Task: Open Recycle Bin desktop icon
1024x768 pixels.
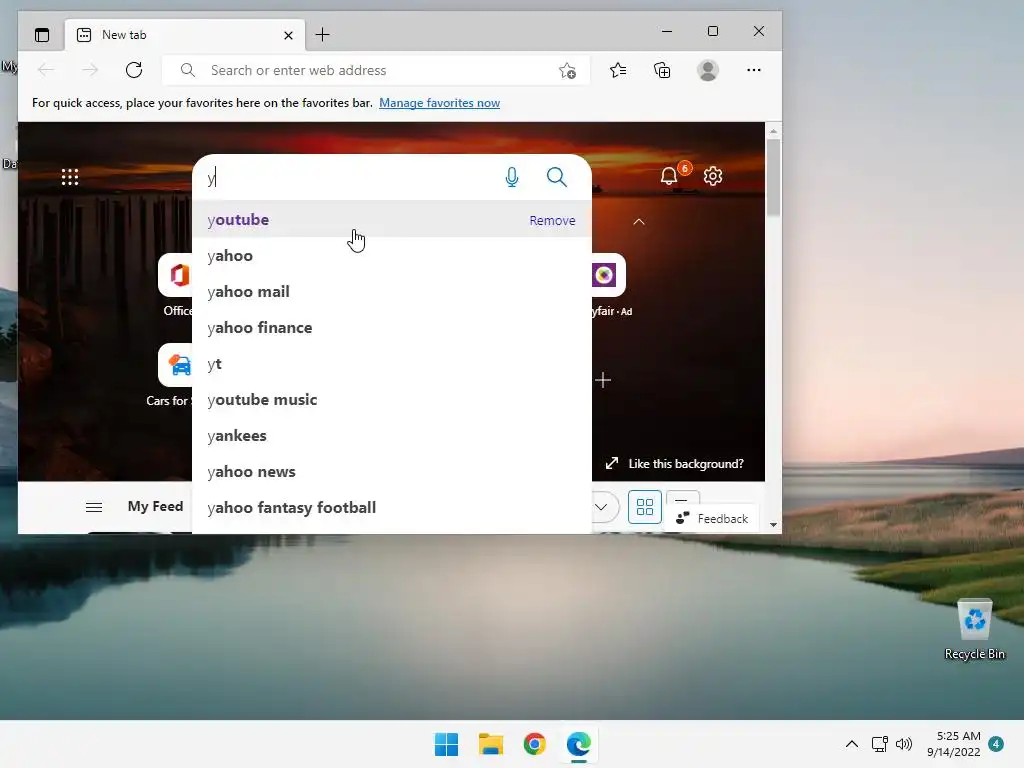Action: [x=974, y=630]
